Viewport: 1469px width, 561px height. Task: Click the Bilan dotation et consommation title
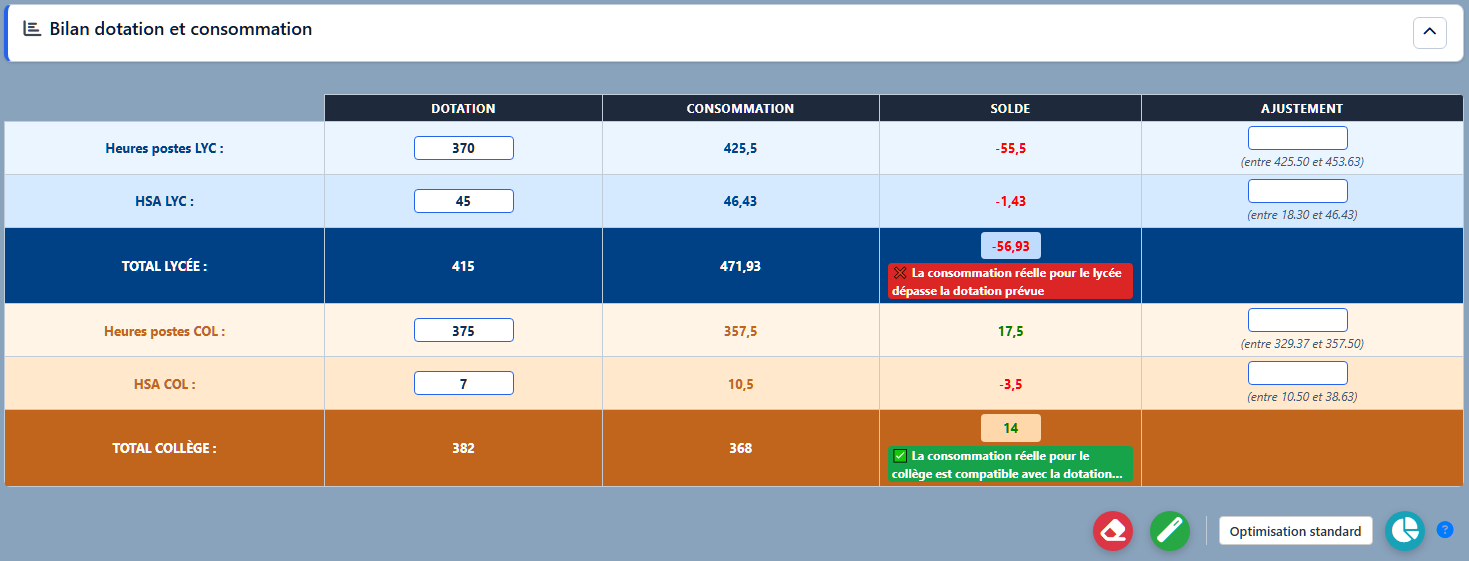(x=181, y=29)
